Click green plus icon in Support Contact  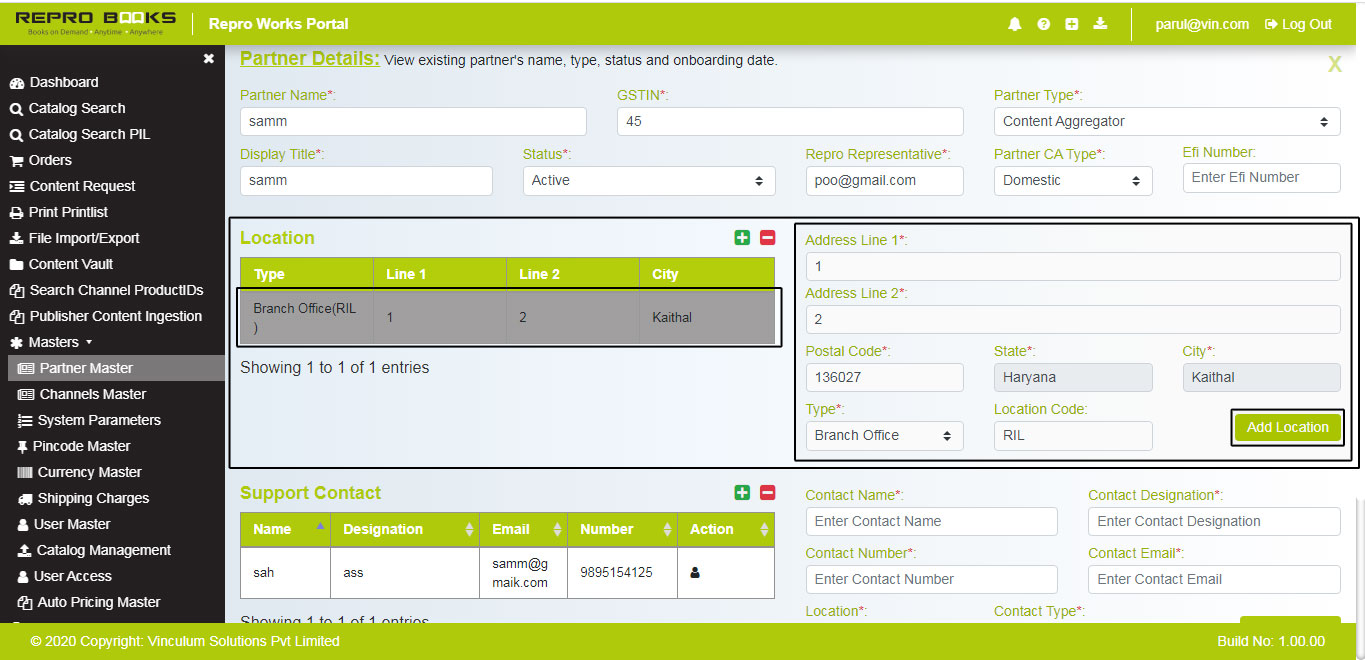(x=742, y=492)
